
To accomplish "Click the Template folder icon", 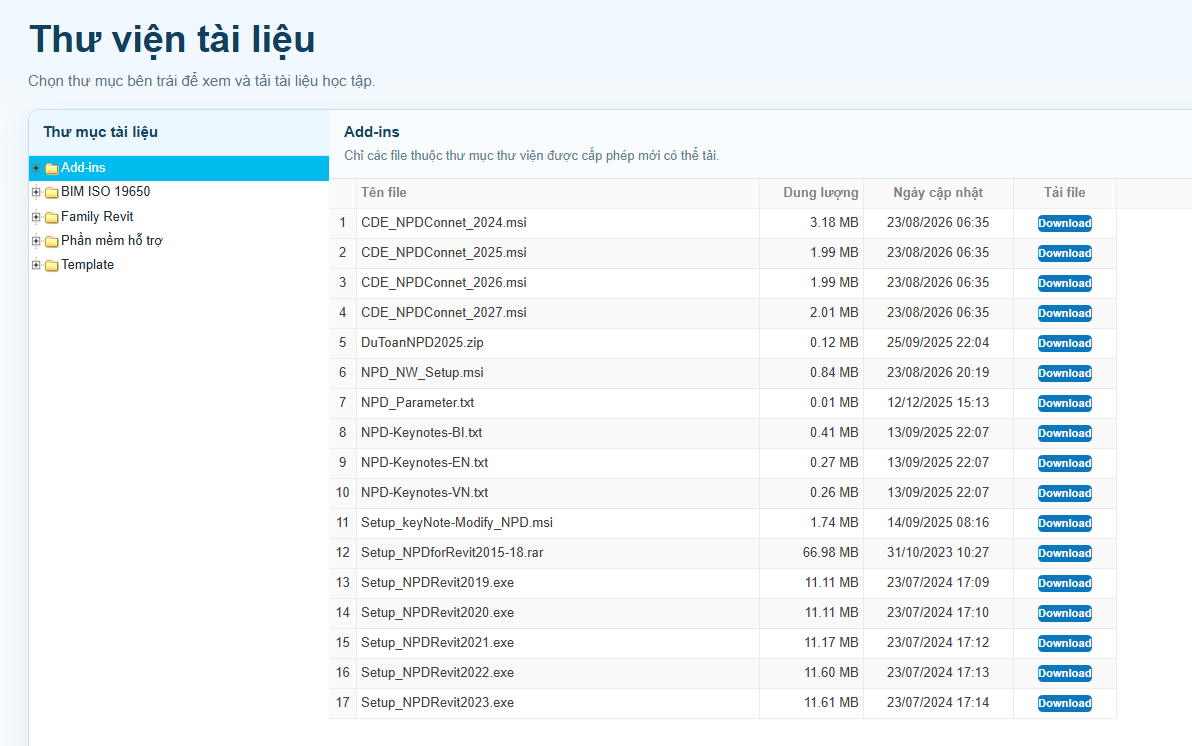I will (x=52, y=265).
